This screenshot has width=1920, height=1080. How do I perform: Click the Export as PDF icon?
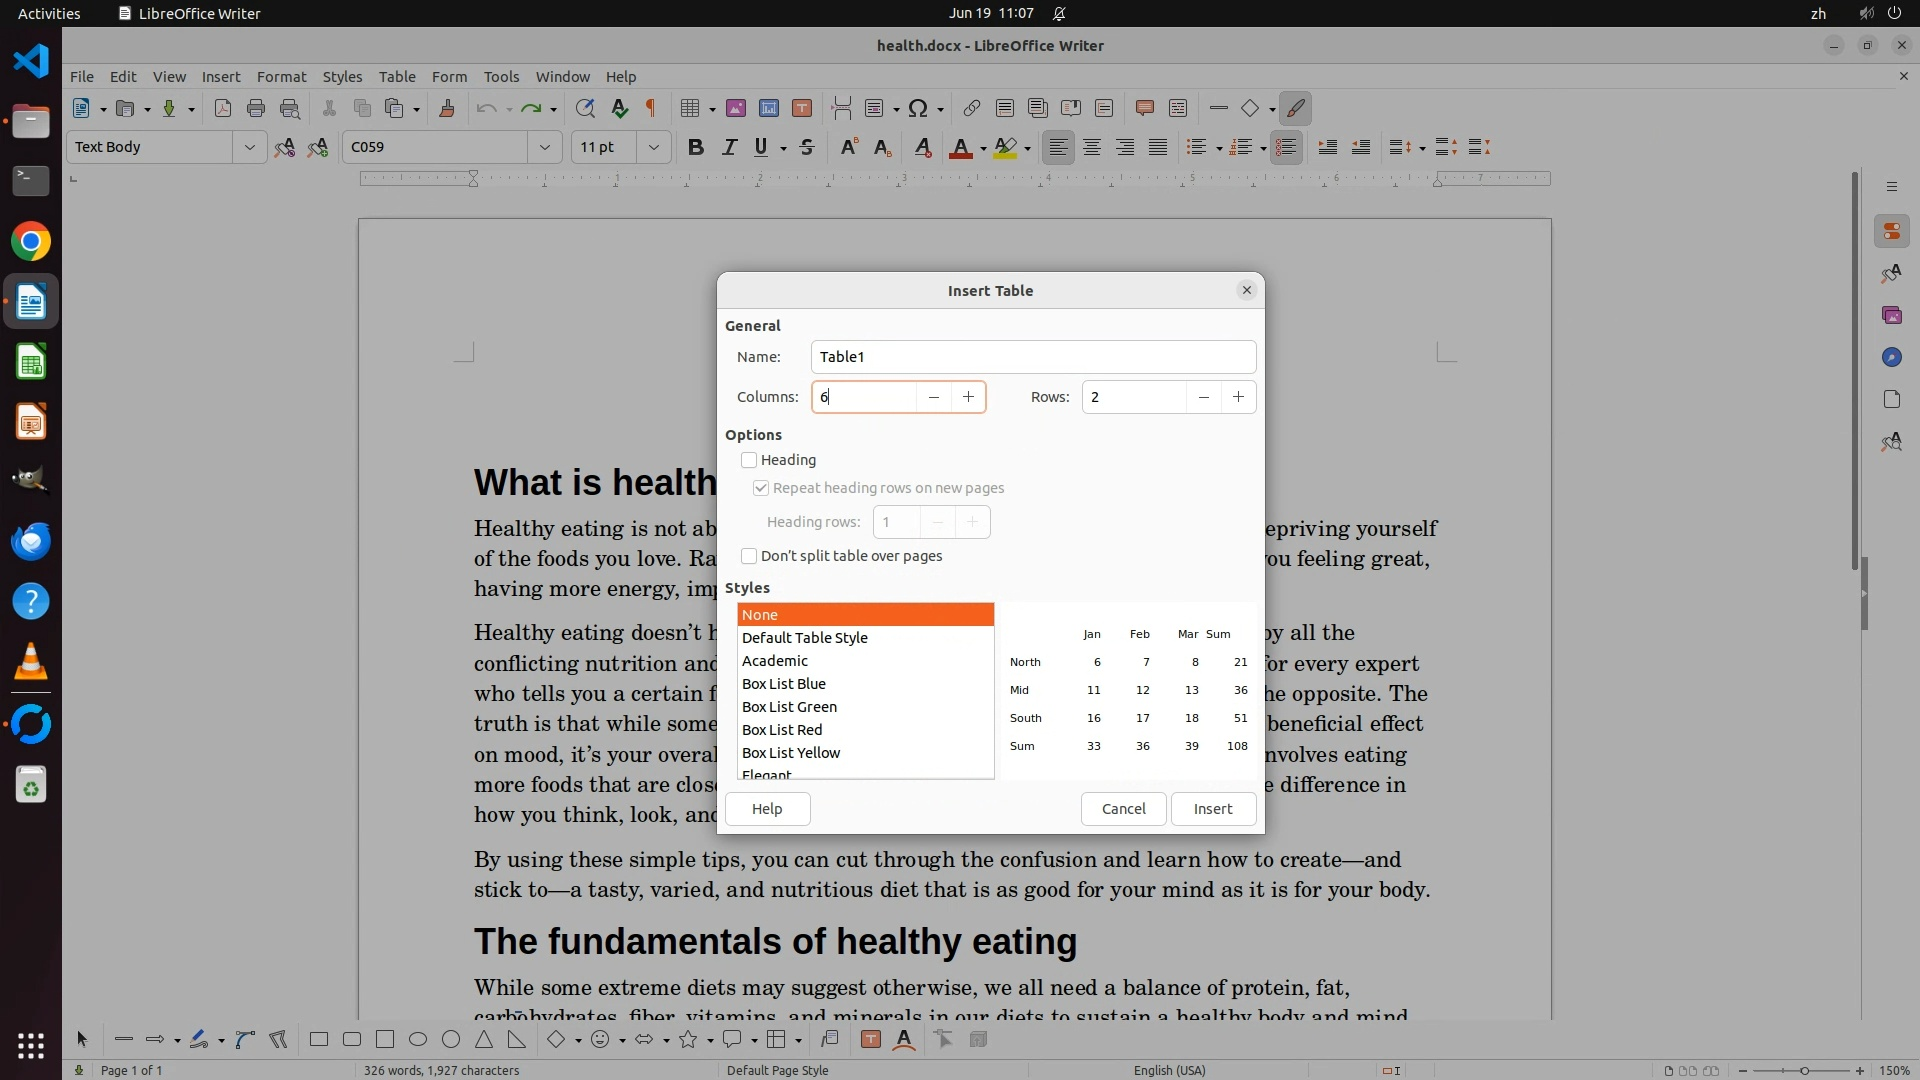coord(223,108)
